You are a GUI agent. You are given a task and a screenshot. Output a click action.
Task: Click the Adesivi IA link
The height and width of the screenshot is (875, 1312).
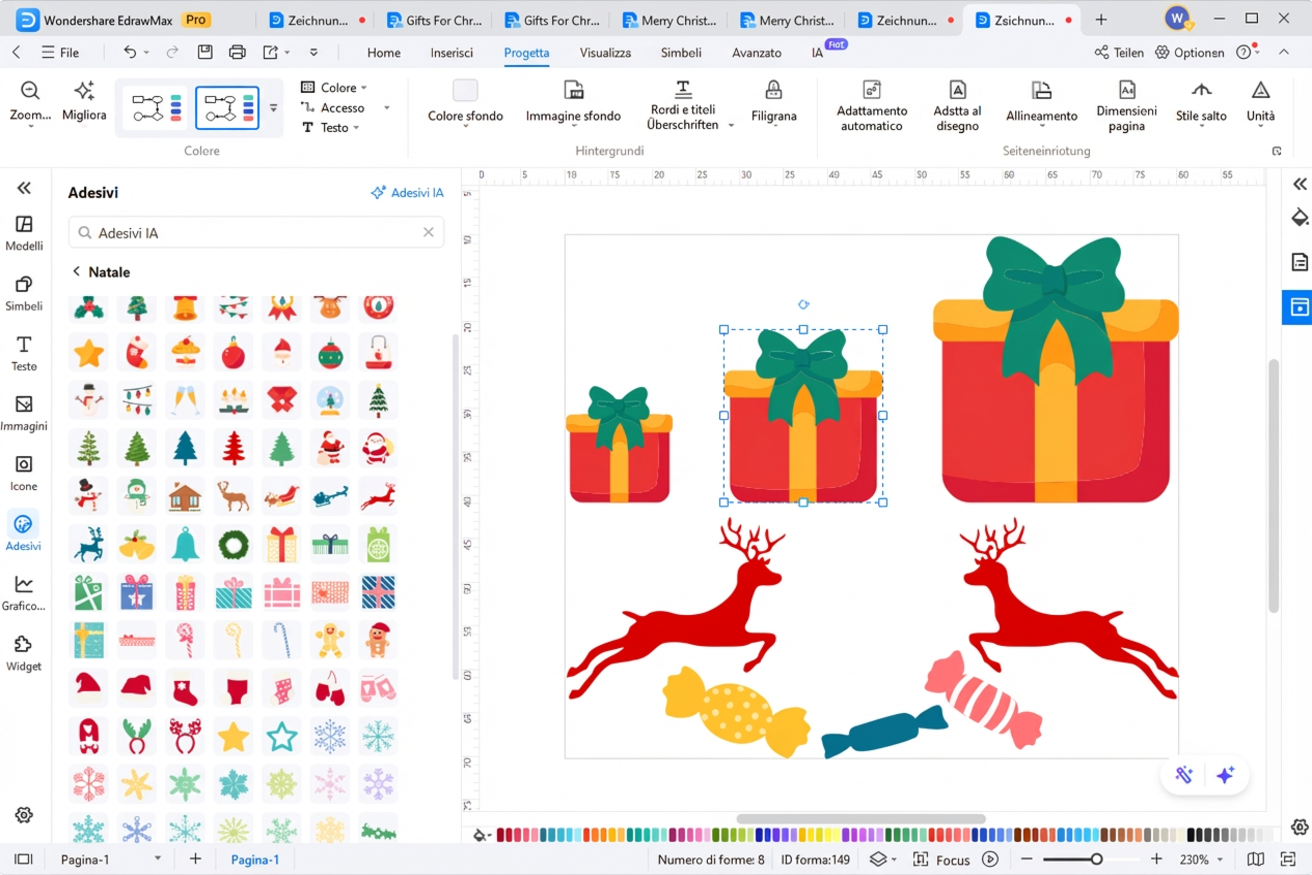coord(407,192)
